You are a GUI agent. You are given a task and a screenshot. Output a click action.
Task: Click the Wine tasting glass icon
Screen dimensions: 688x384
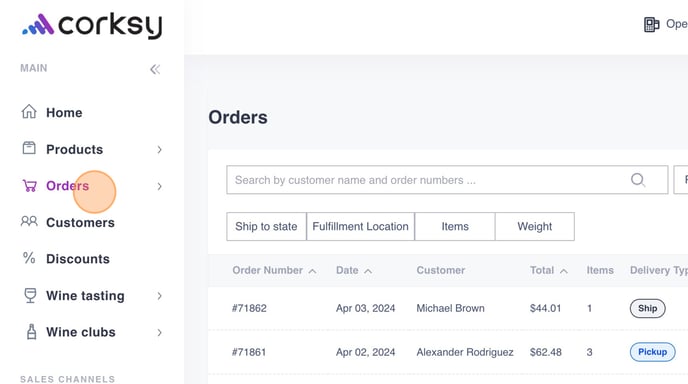(30, 295)
